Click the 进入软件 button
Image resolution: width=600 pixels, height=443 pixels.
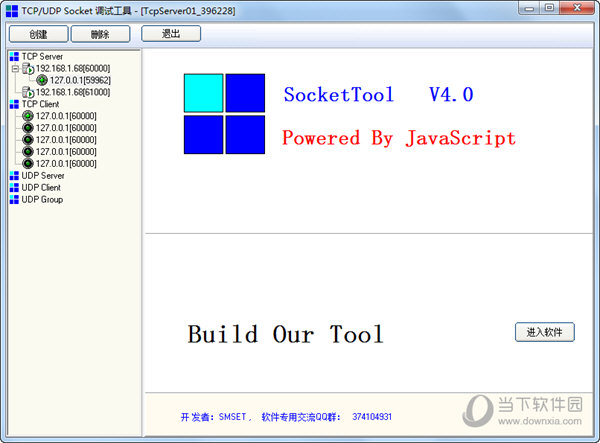[x=545, y=332]
